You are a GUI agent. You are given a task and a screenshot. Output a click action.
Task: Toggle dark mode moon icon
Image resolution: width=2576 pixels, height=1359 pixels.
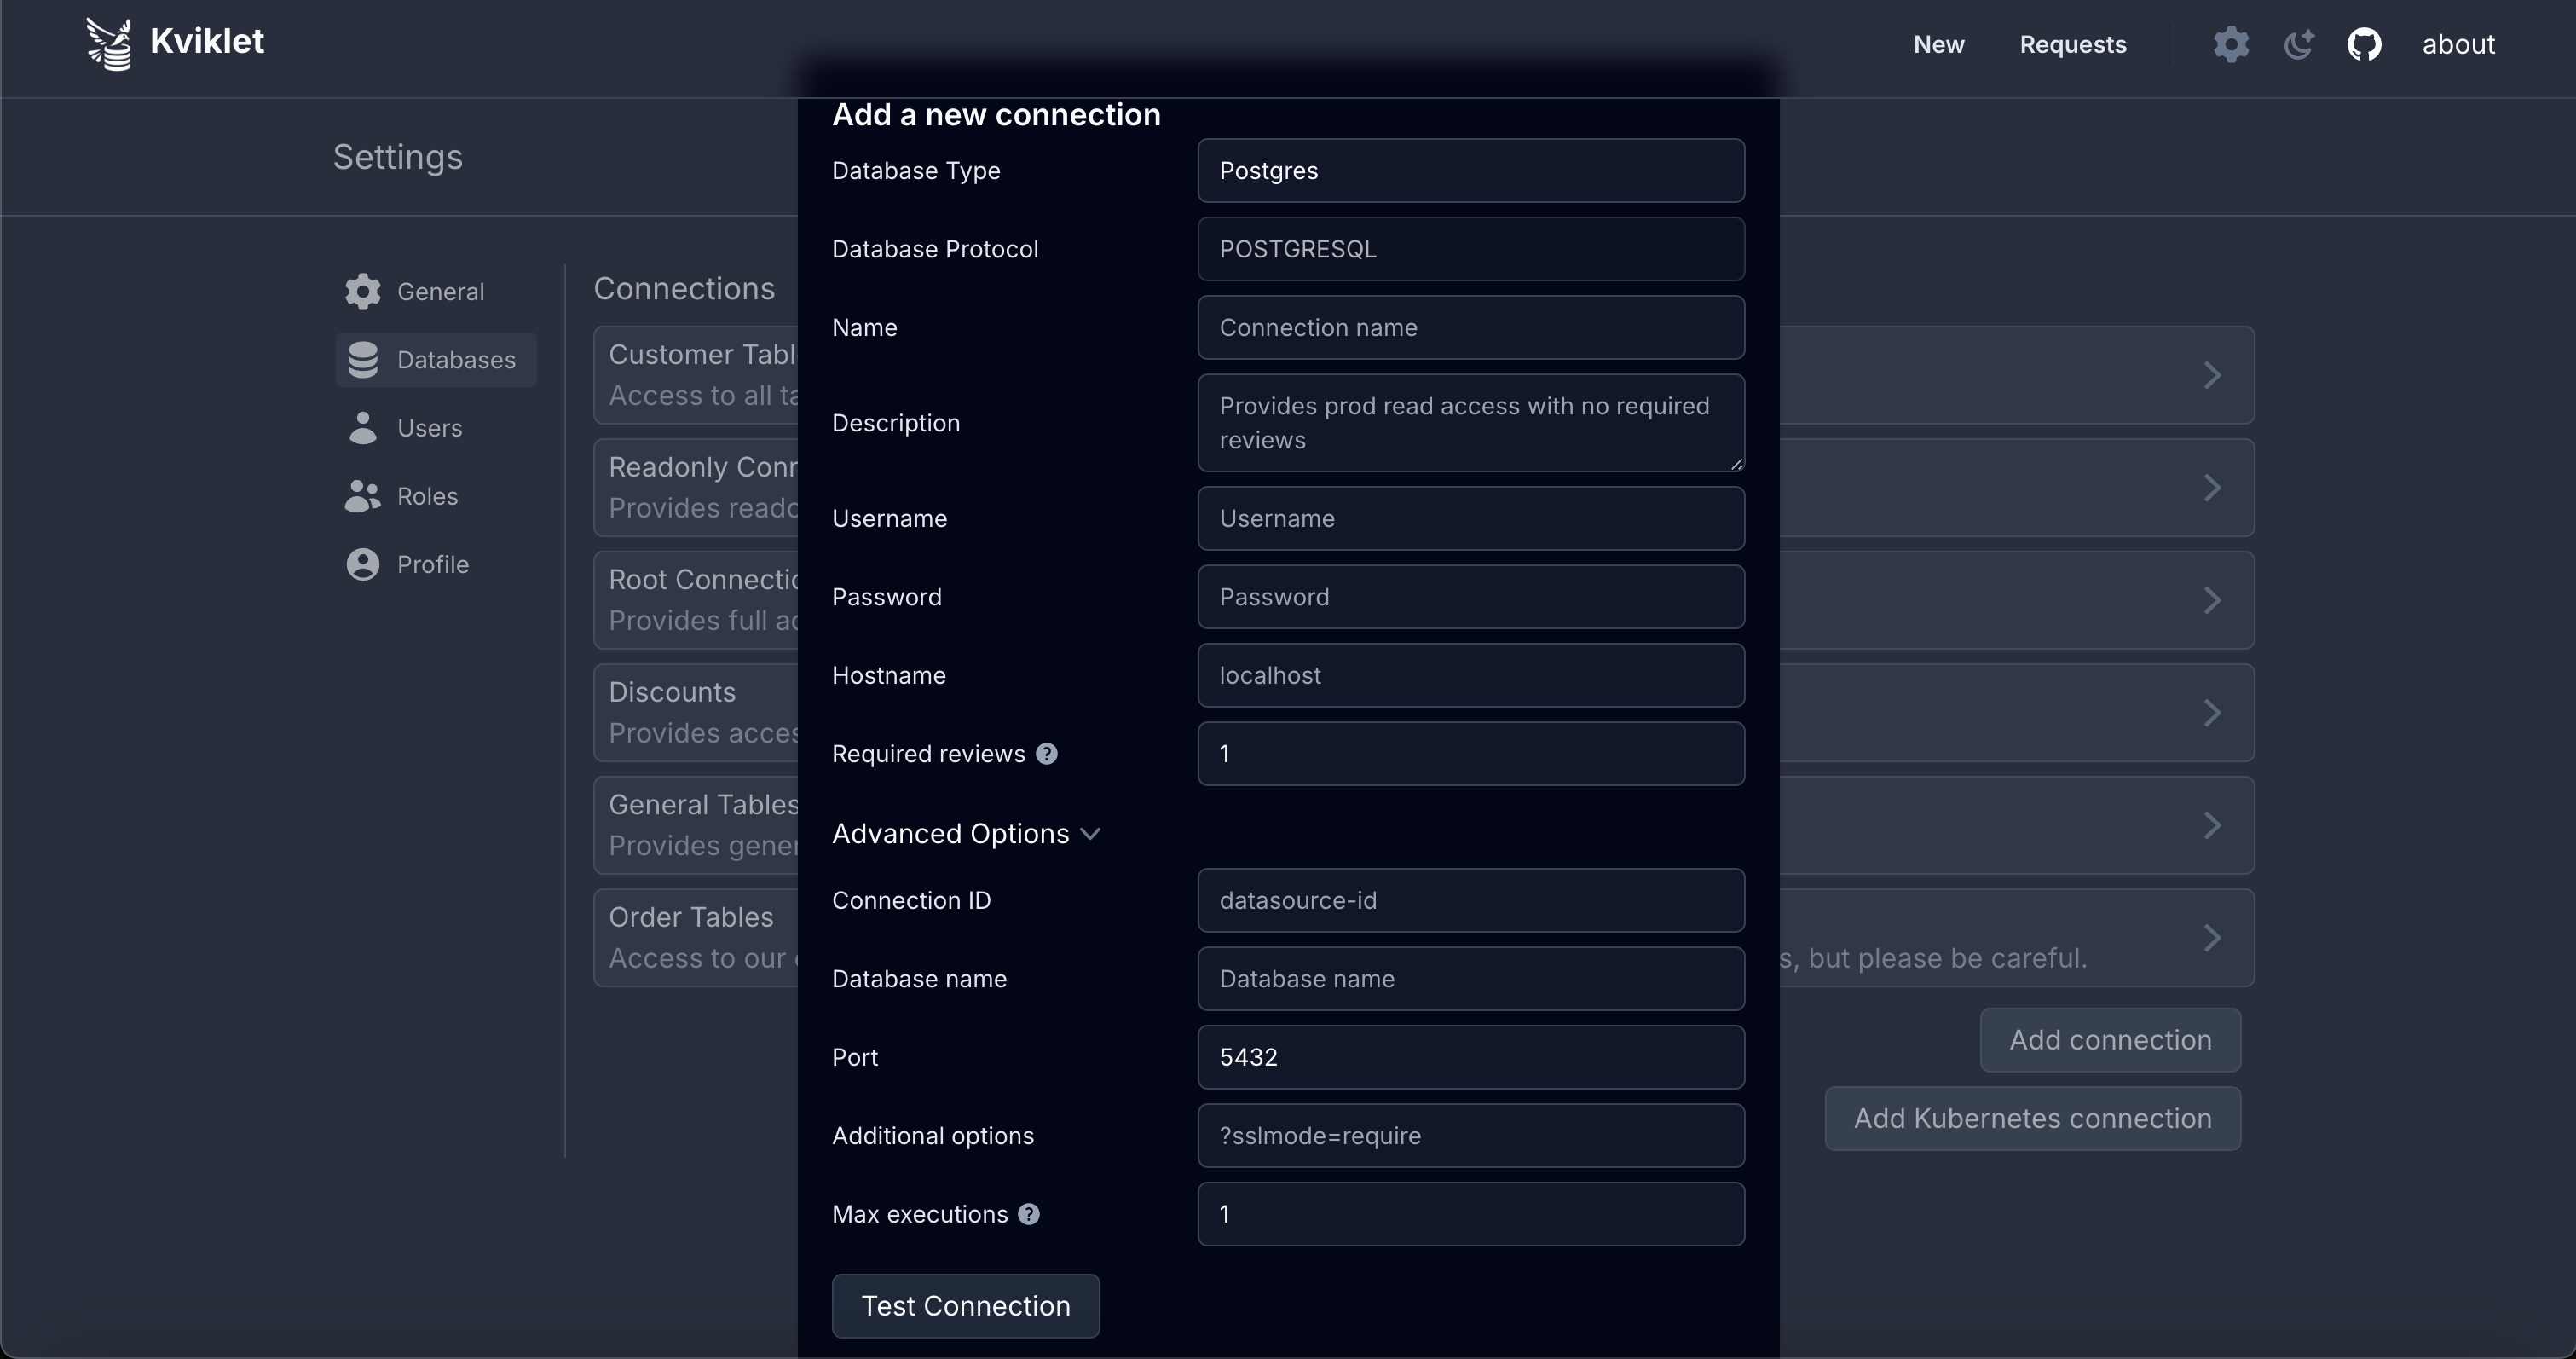click(x=2298, y=45)
